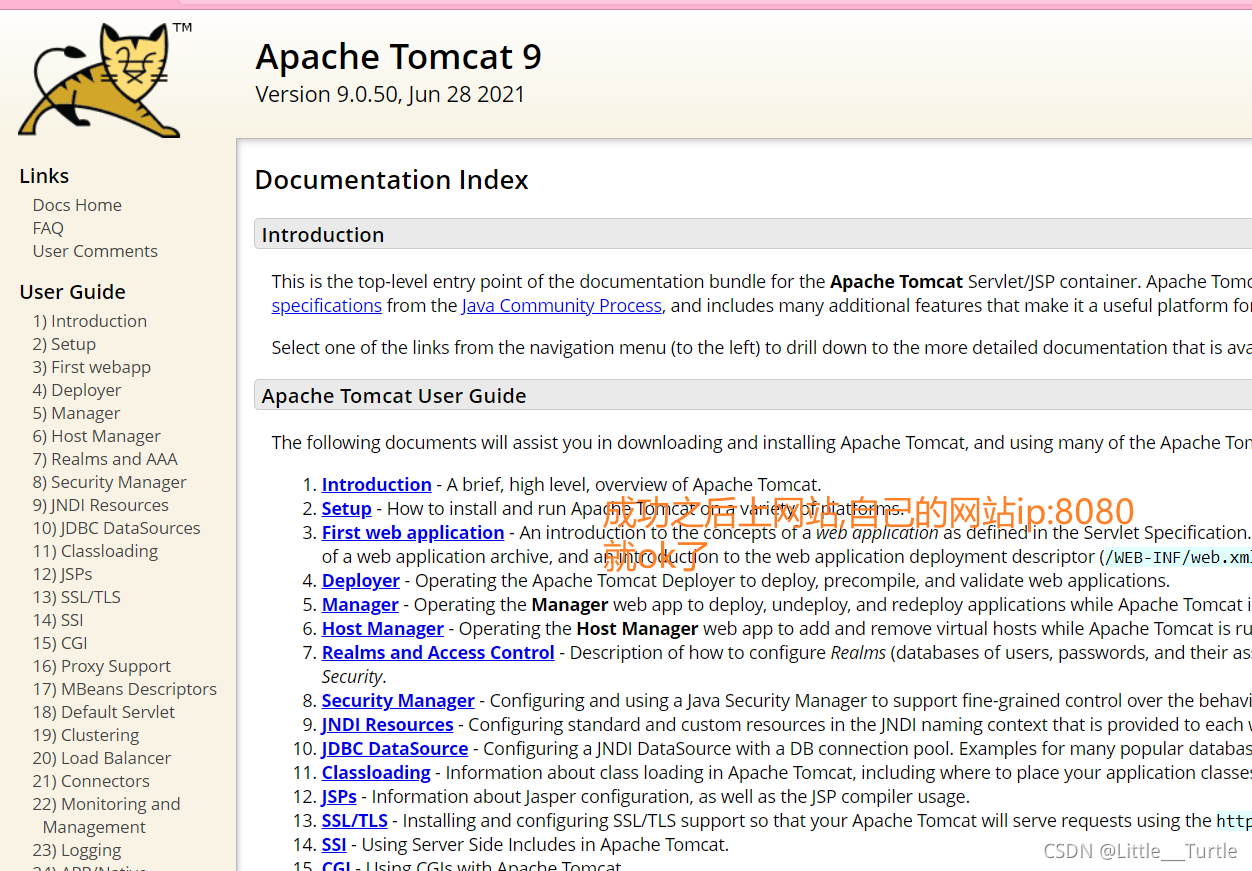The image size is (1252, 871).
Task: Click the User Guide sidebar heading
Action: (73, 292)
